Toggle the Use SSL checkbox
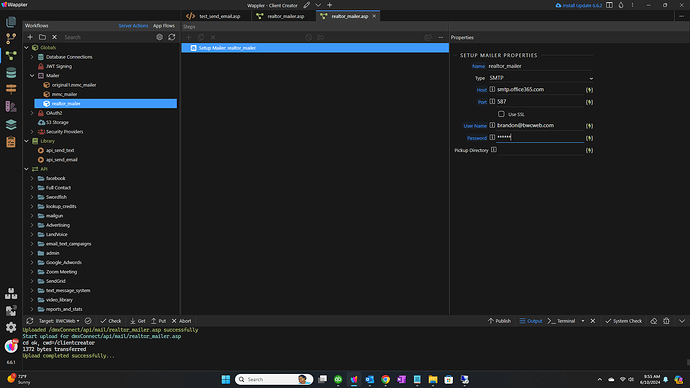Viewport: 690px width, 388px height. coord(501,114)
